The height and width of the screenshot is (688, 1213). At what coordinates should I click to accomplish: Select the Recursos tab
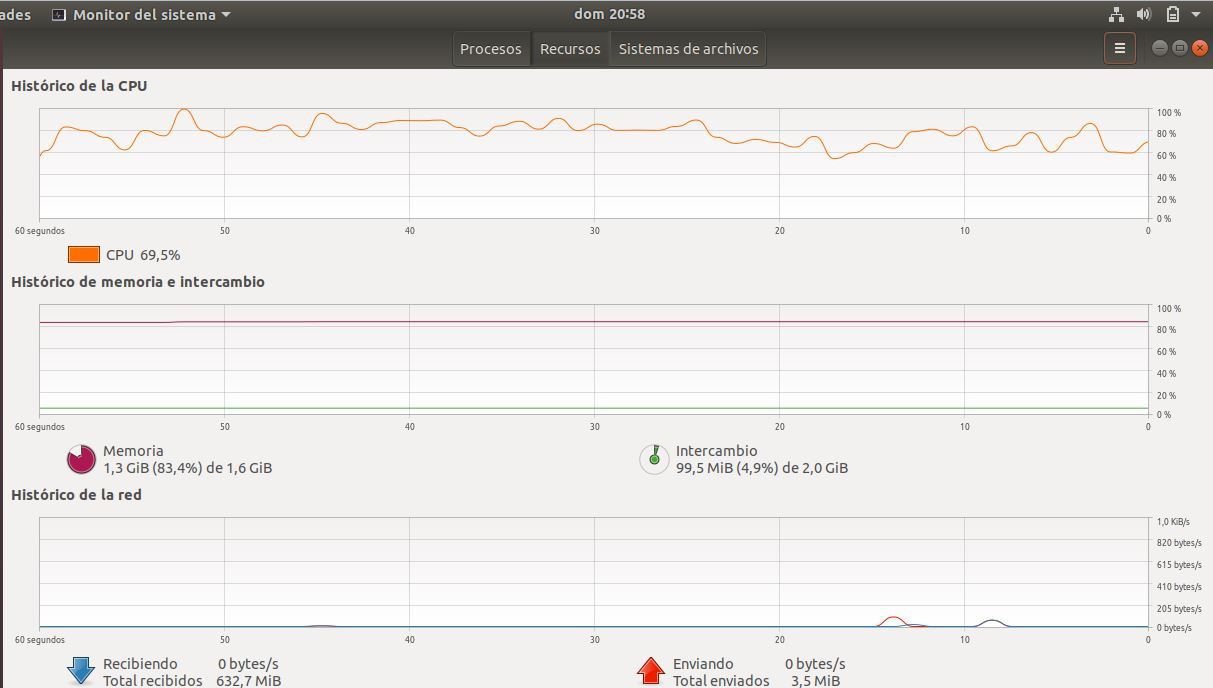tap(570, 48)
